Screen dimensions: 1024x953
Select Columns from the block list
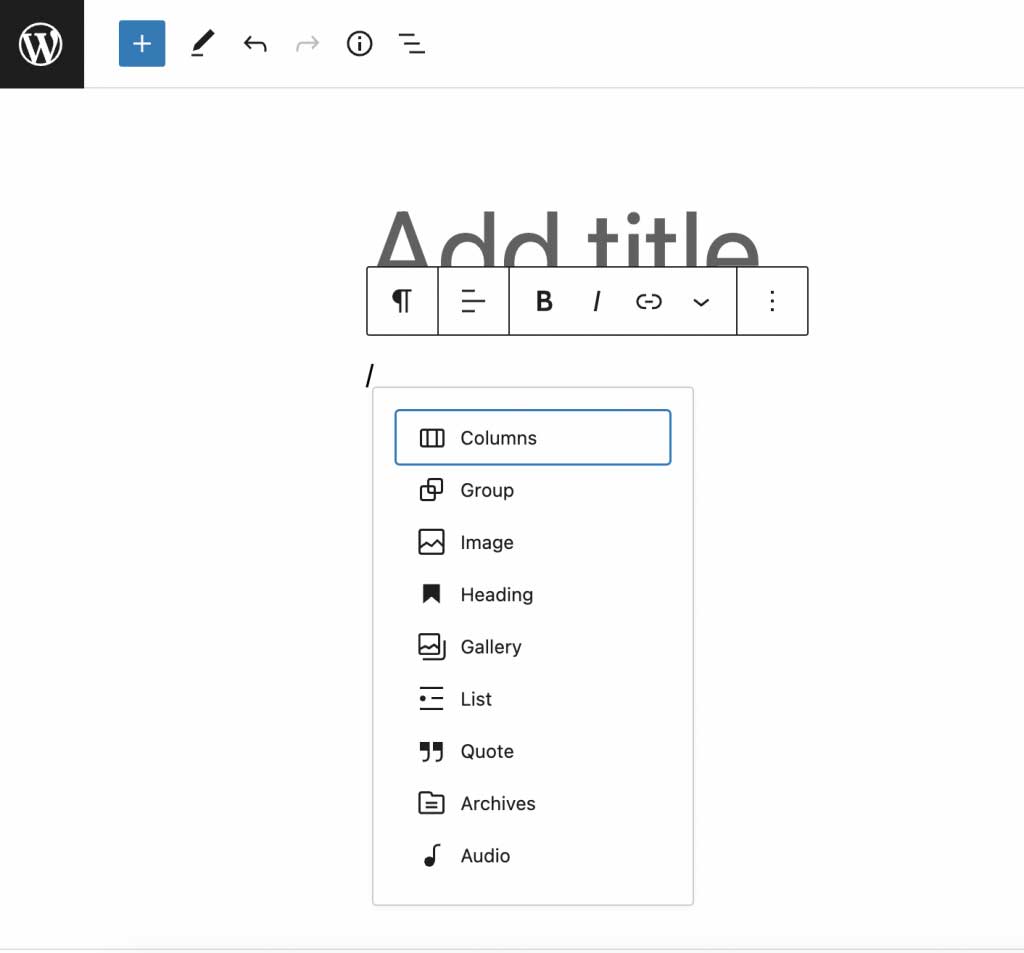pyautogui.click(x=533, y=438)
